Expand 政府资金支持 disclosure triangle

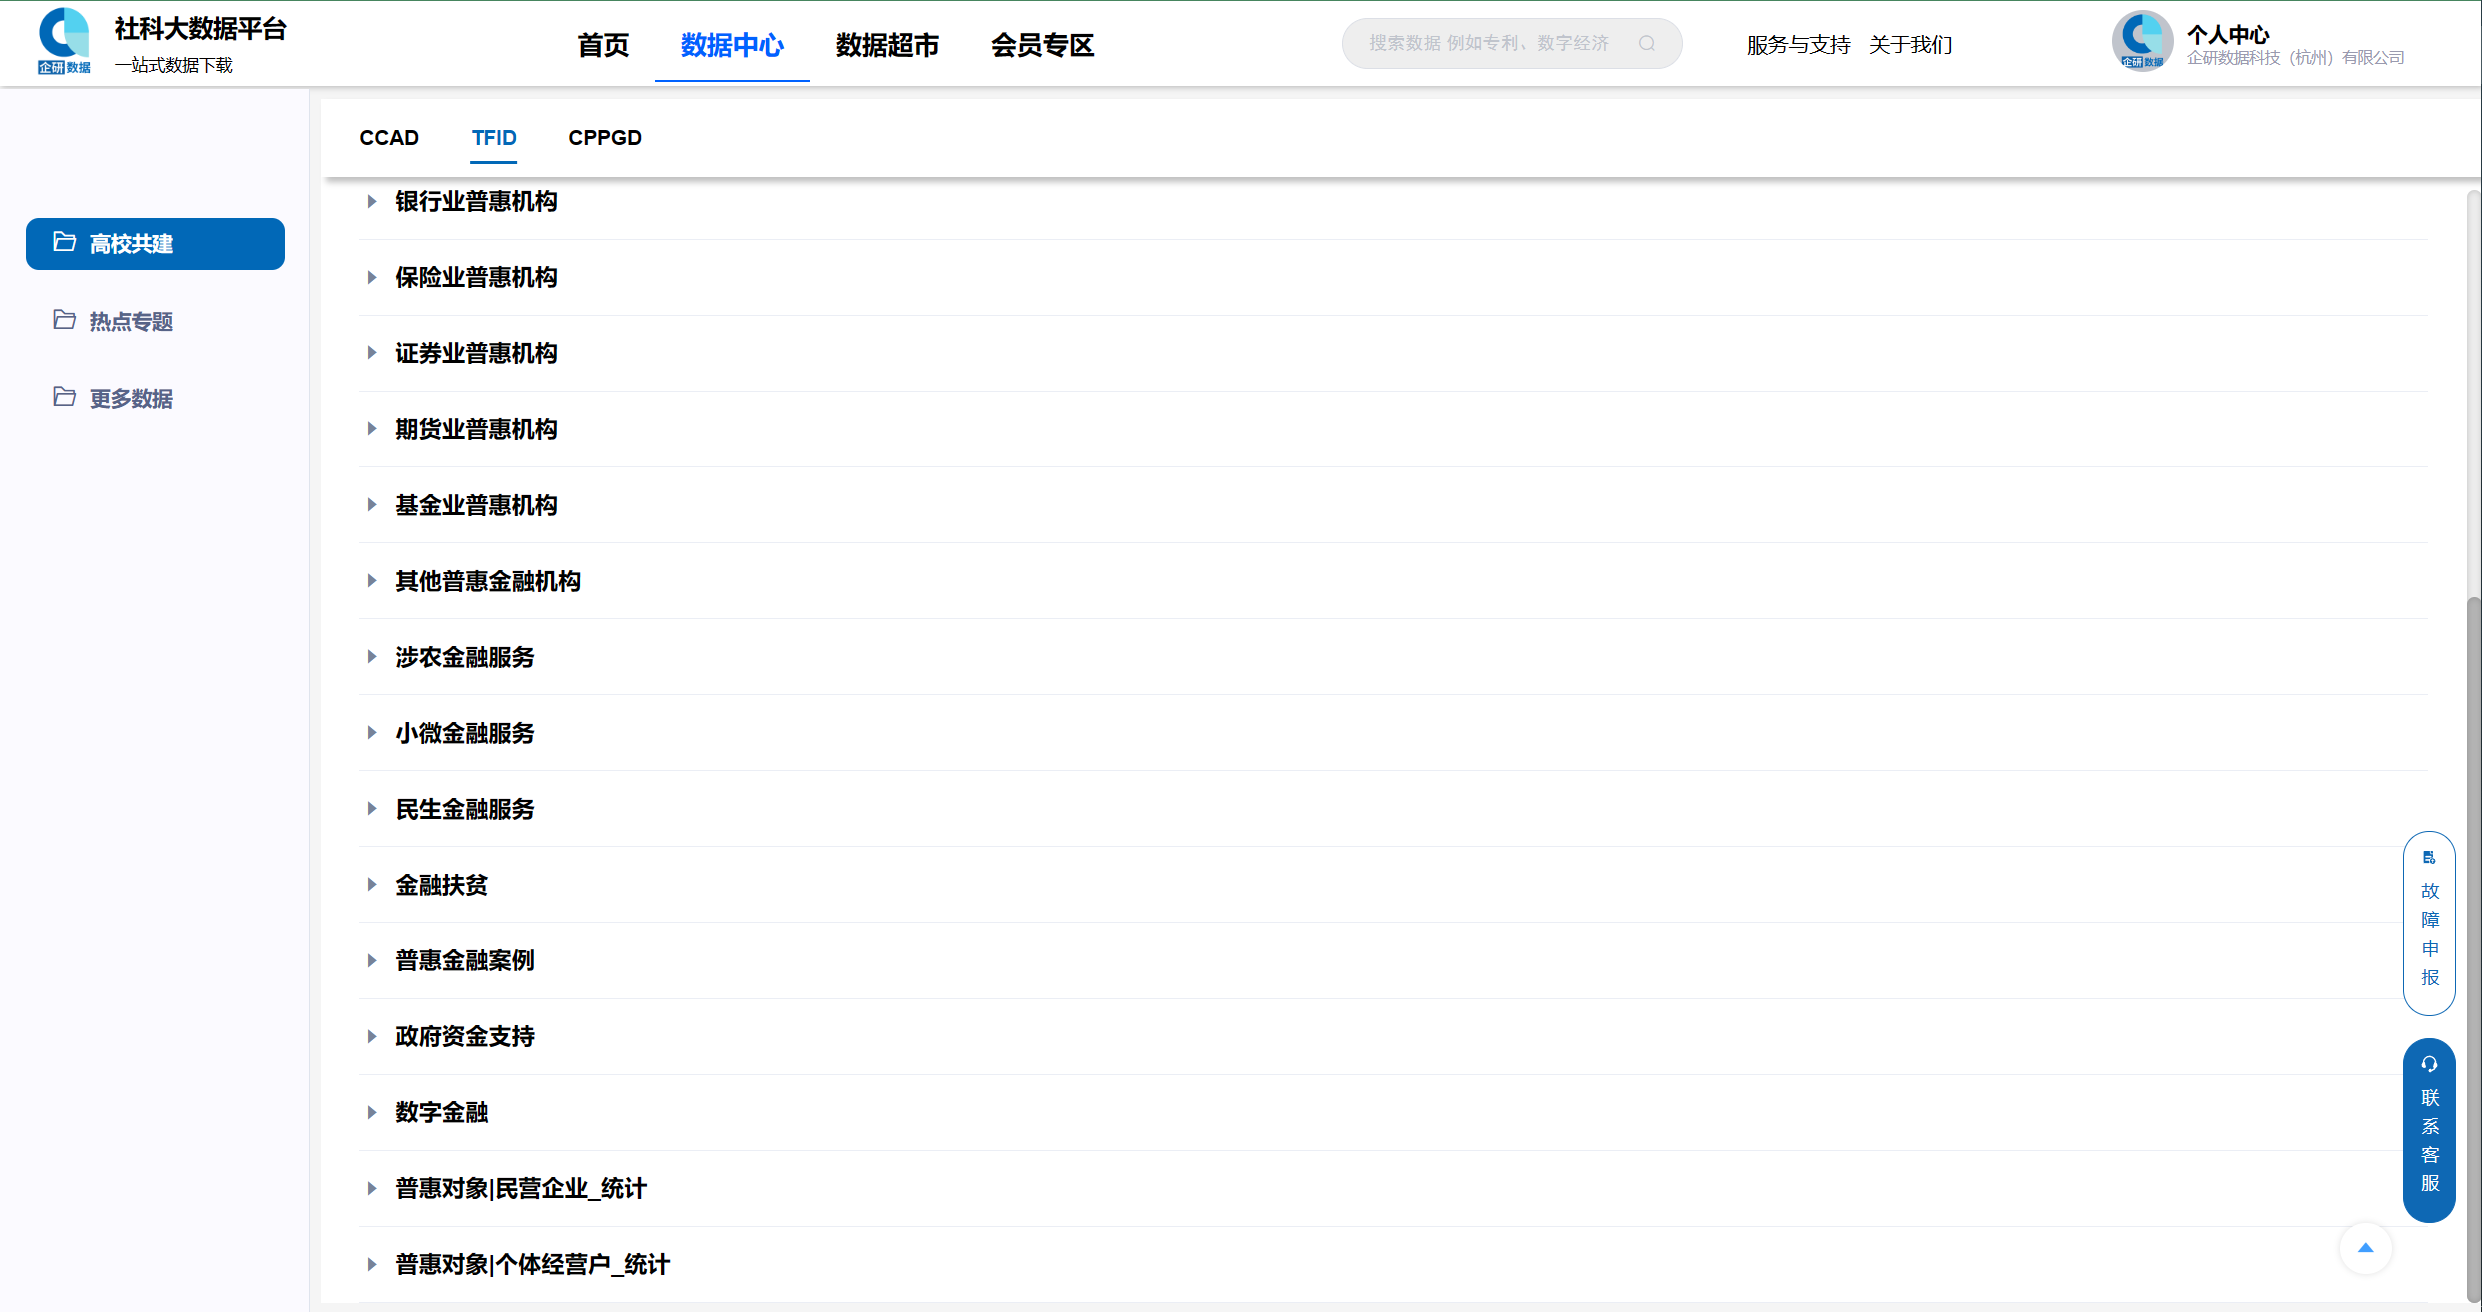pos(372,1036)
